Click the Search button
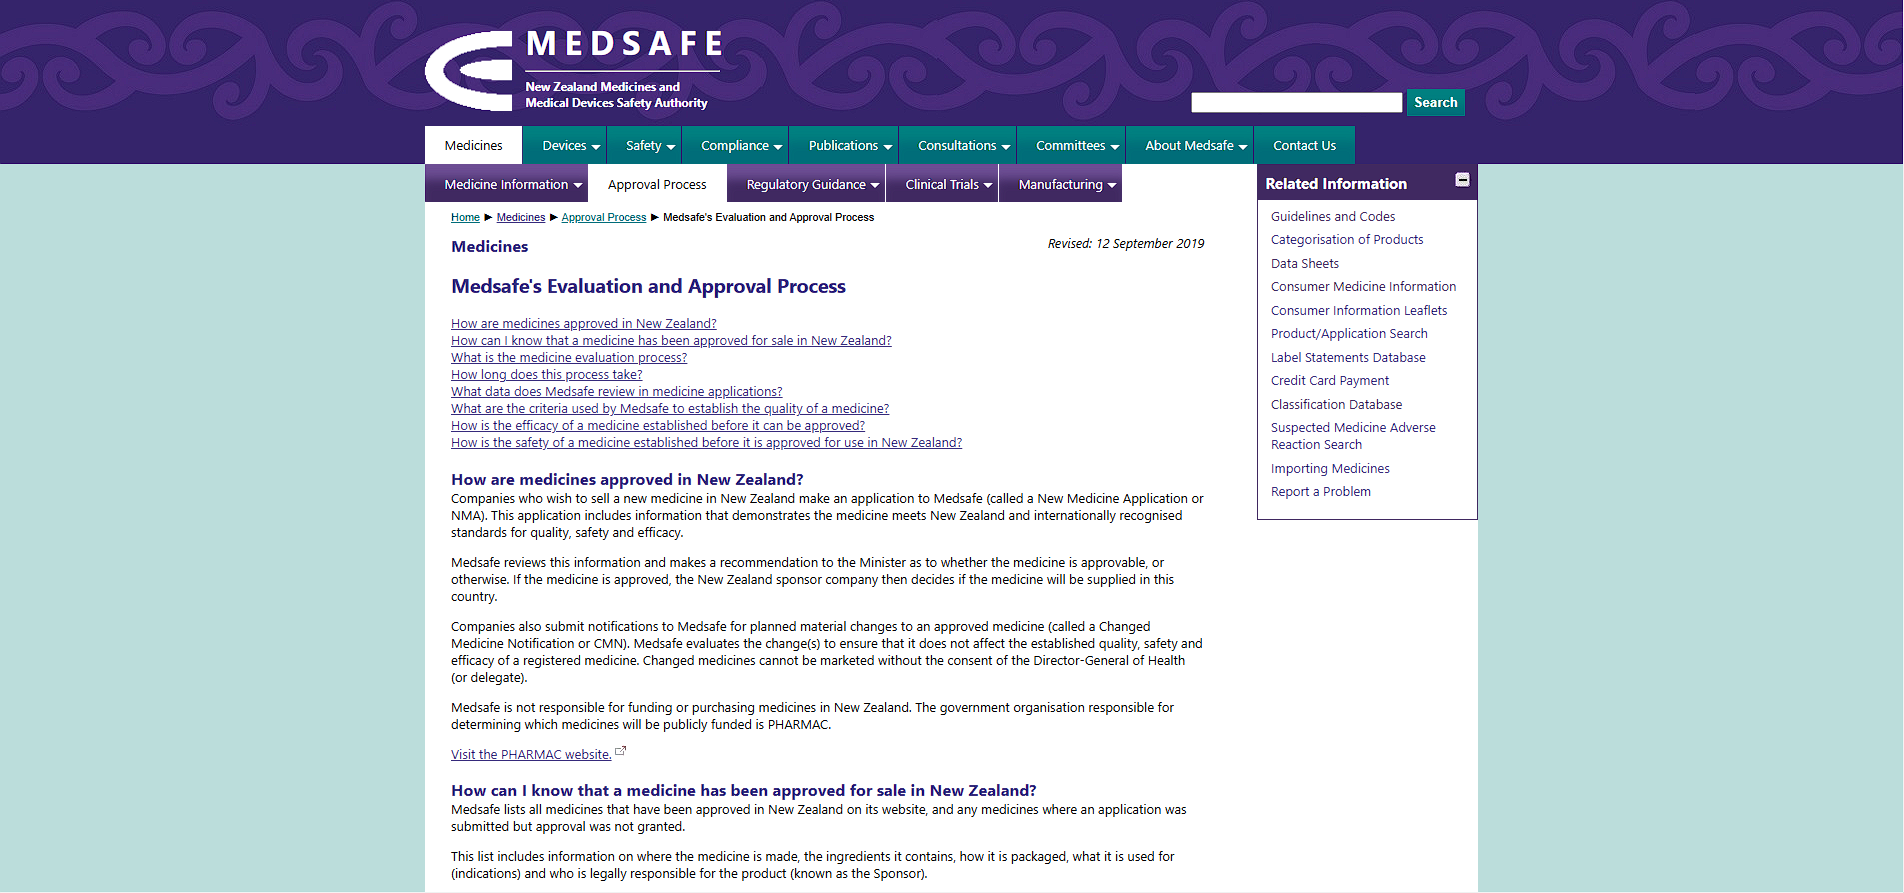1904x893 pixels. (x=1435, y=103)
